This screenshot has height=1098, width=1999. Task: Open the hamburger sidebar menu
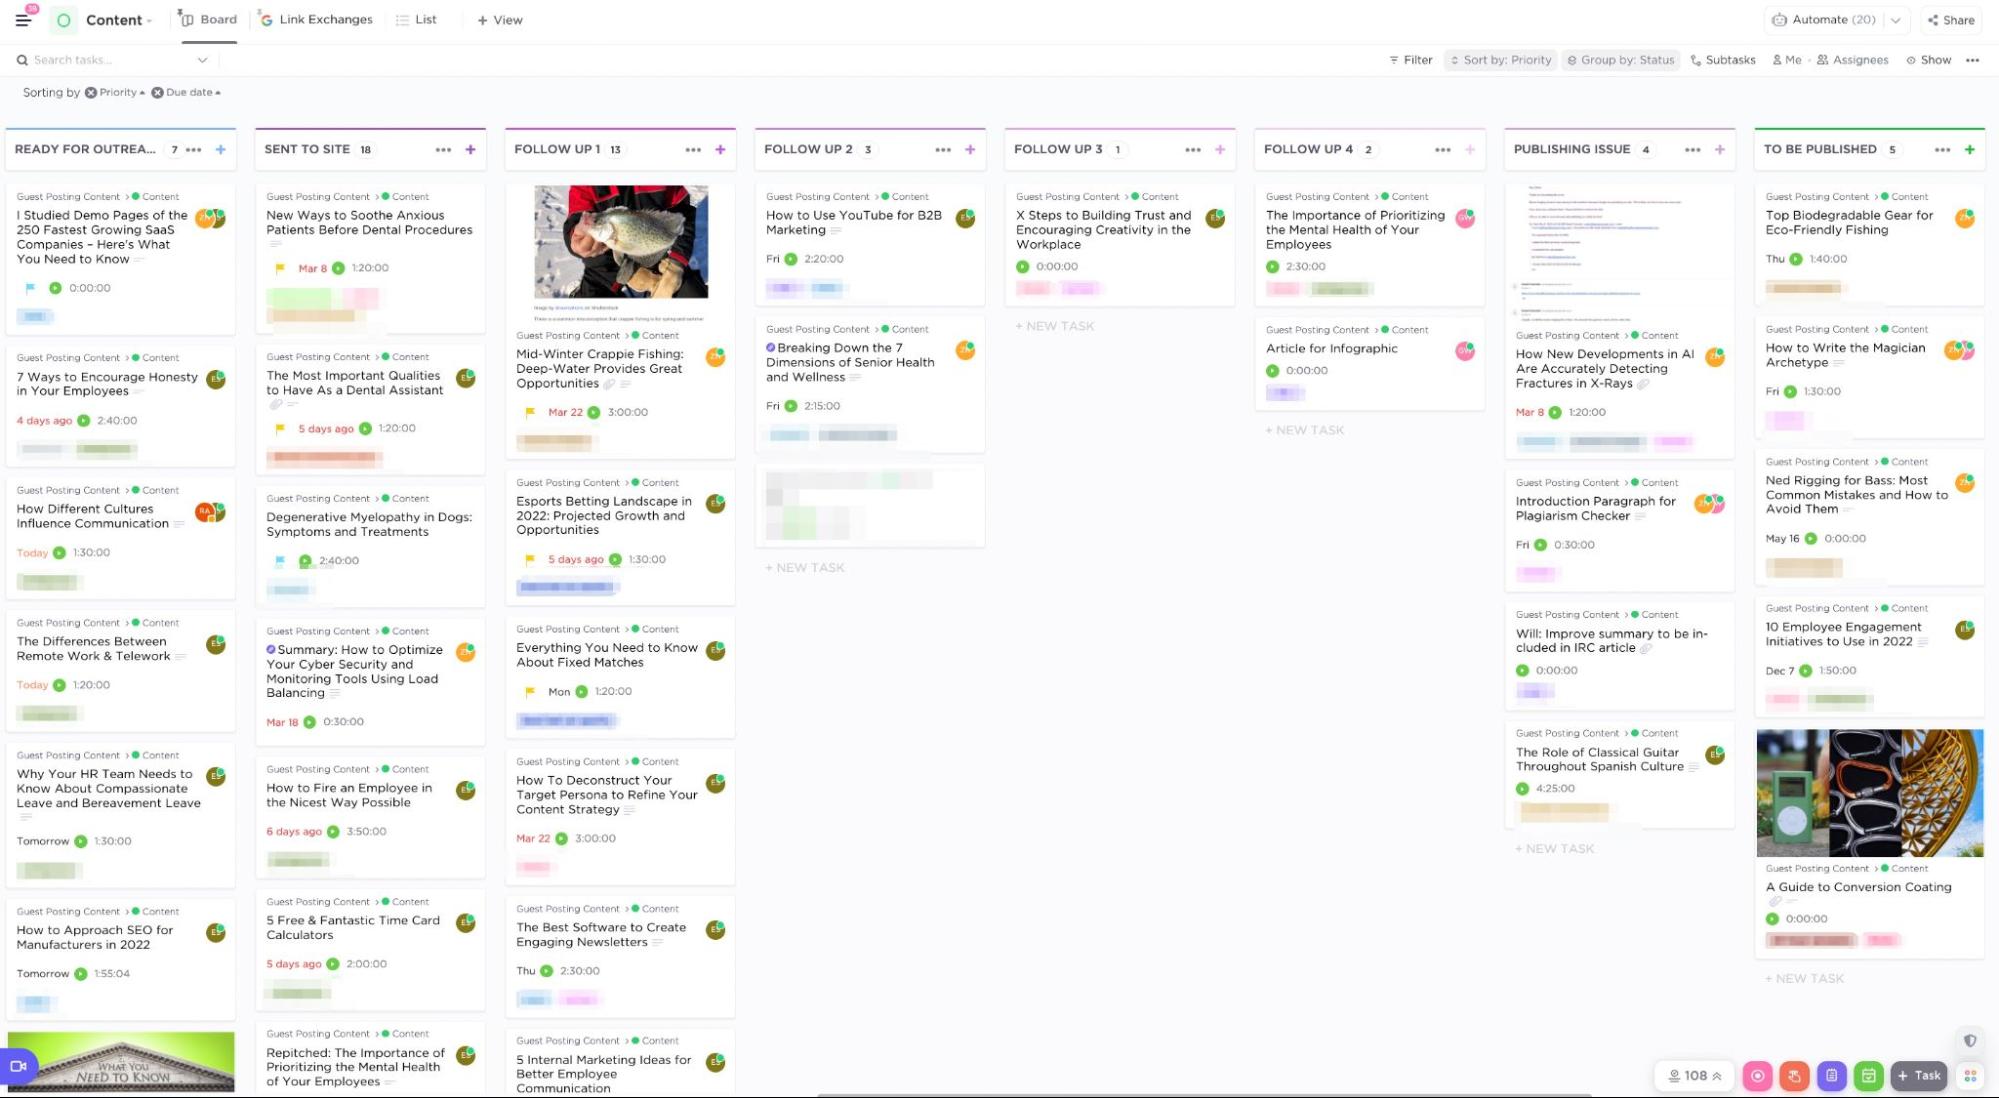click(23, 20)
